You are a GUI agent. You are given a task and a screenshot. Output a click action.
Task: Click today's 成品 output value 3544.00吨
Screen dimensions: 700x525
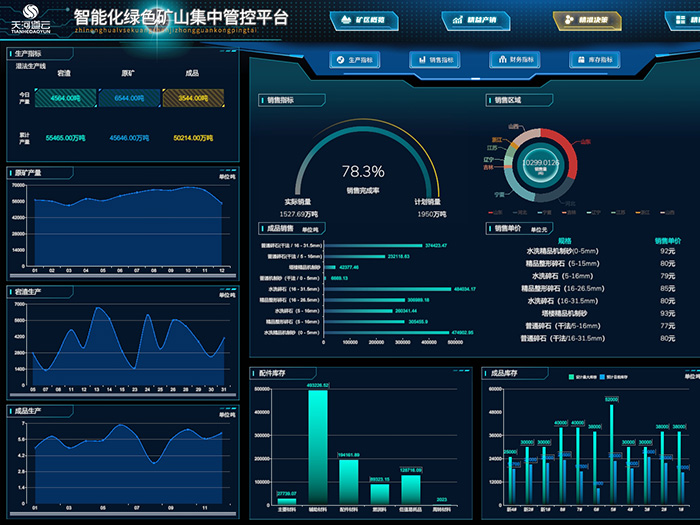click(193, 98)
